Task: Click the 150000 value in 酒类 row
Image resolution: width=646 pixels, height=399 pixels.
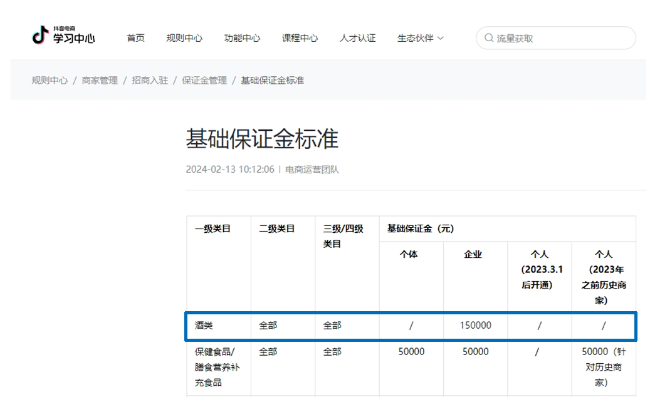Action: click(475, 326)
